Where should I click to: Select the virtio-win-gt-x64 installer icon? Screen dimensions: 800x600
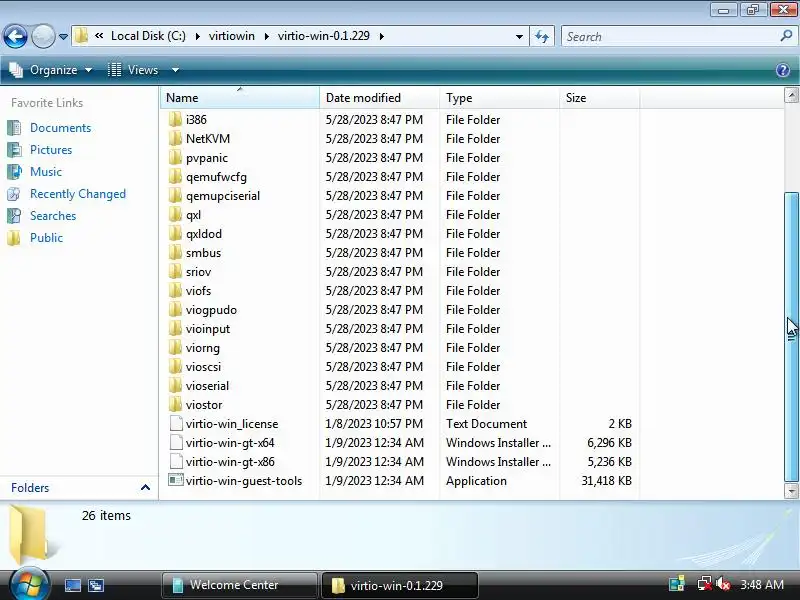coord(176,442)
